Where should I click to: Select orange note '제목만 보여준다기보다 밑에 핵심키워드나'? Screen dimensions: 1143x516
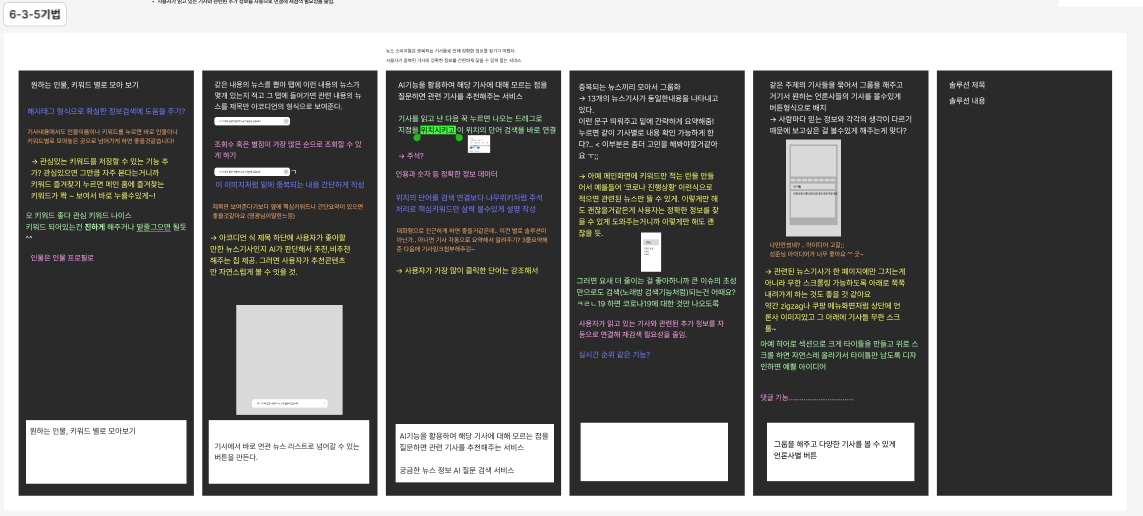(287, 211)
